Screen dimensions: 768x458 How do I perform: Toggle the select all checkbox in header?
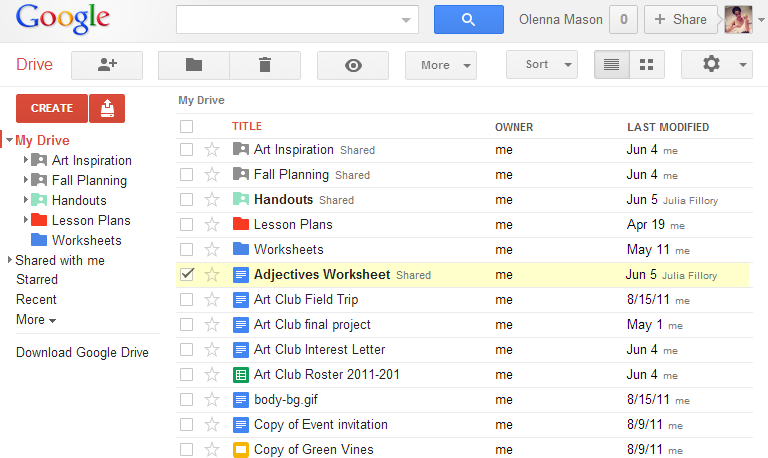click(x=187, y=127)
